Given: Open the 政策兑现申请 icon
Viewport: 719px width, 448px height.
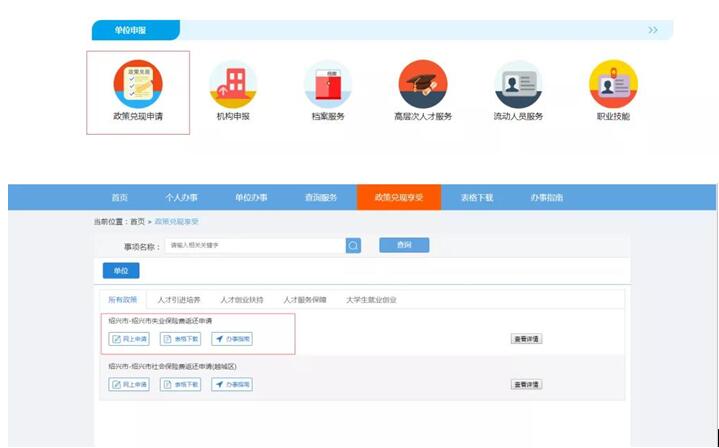Looking at the screenshot, I should (138, 84).
